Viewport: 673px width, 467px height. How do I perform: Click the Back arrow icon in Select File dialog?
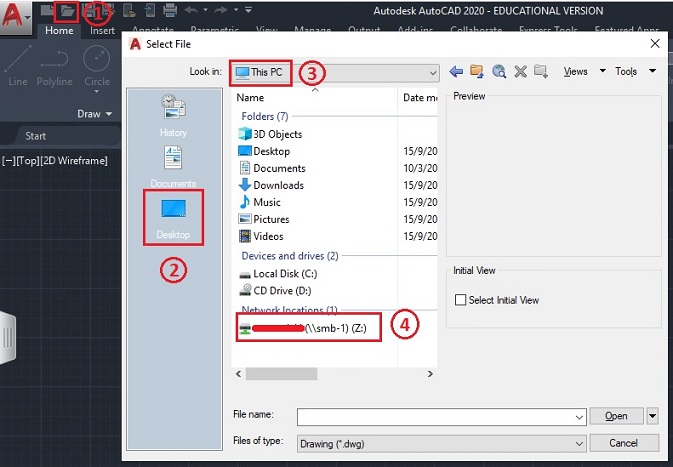pos(457,72)
